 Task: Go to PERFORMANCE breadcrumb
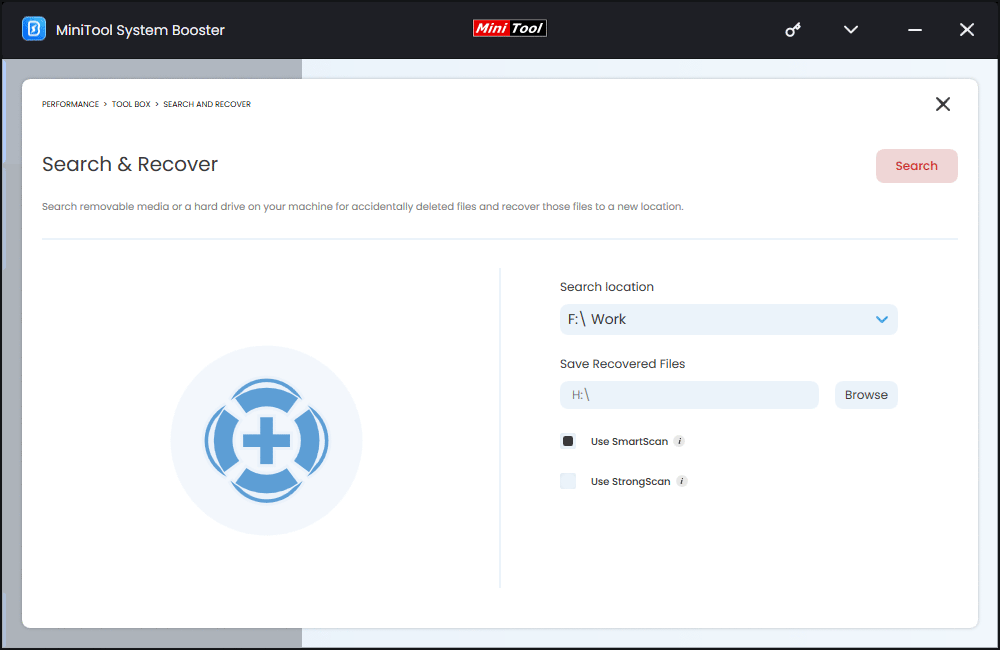[x=70, y=104]
